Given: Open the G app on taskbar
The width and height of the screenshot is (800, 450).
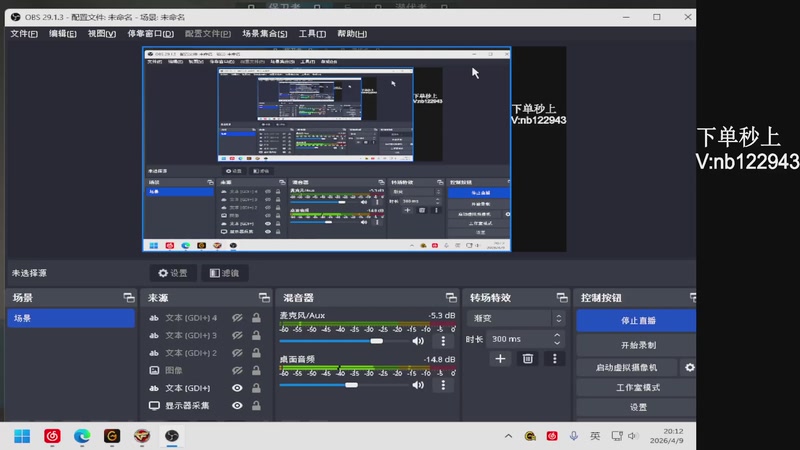Looking at the screenshot, I should (x=112, y=436).
